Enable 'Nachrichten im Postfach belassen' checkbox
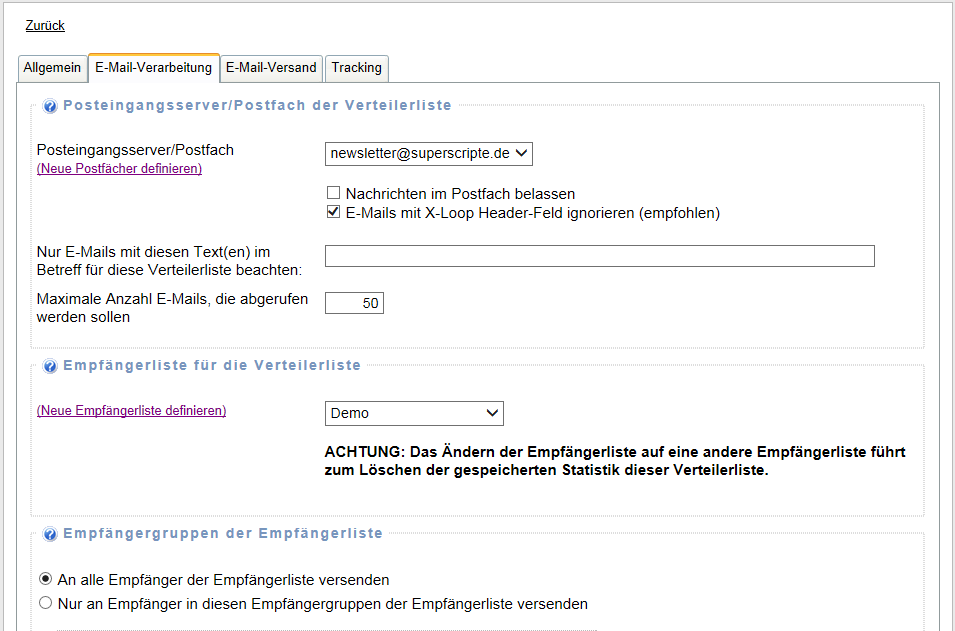 pos(334,193)
